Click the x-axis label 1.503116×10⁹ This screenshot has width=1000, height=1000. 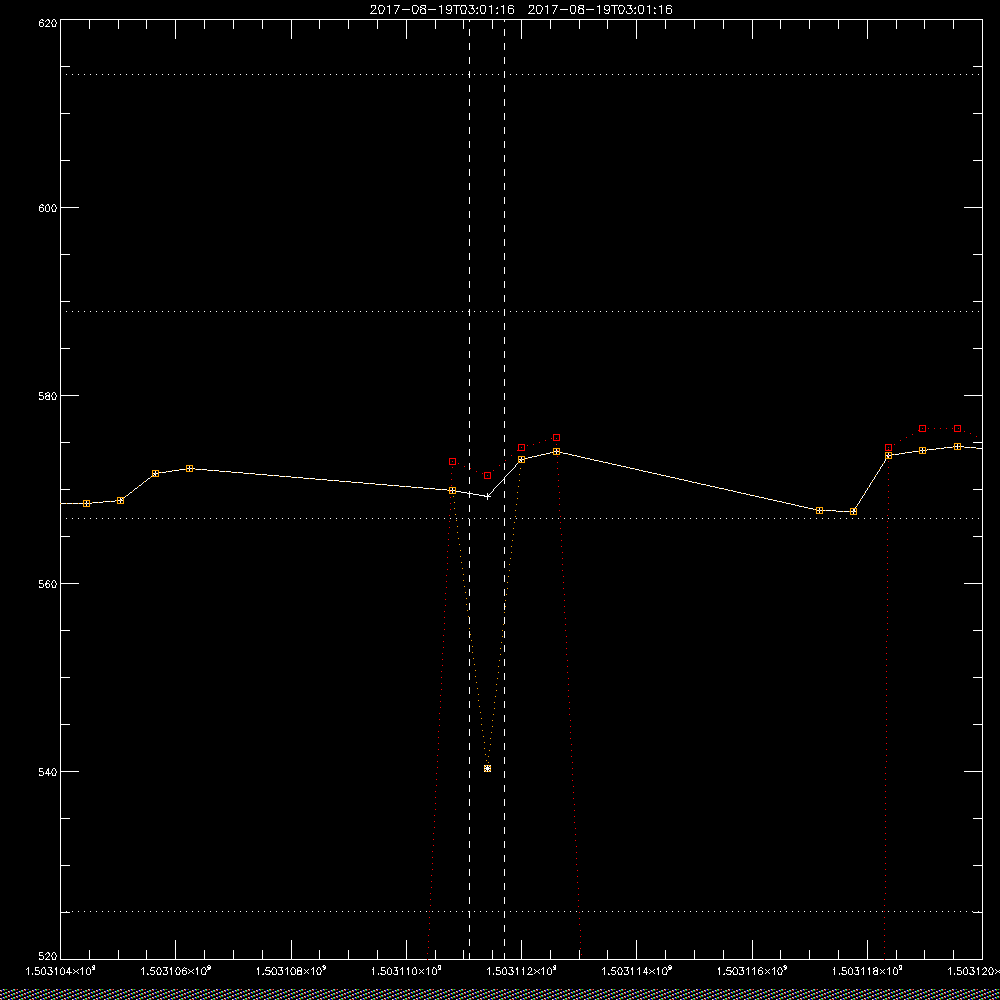[753, 971]
